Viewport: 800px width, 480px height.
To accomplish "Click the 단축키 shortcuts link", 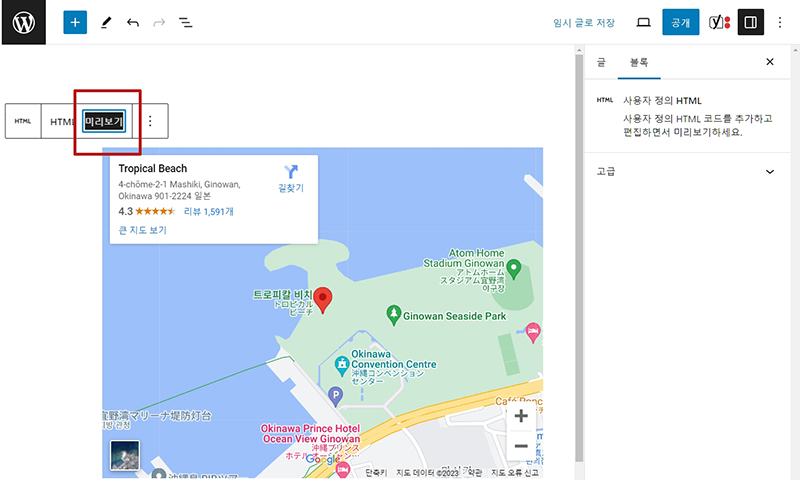I will 376,473.
